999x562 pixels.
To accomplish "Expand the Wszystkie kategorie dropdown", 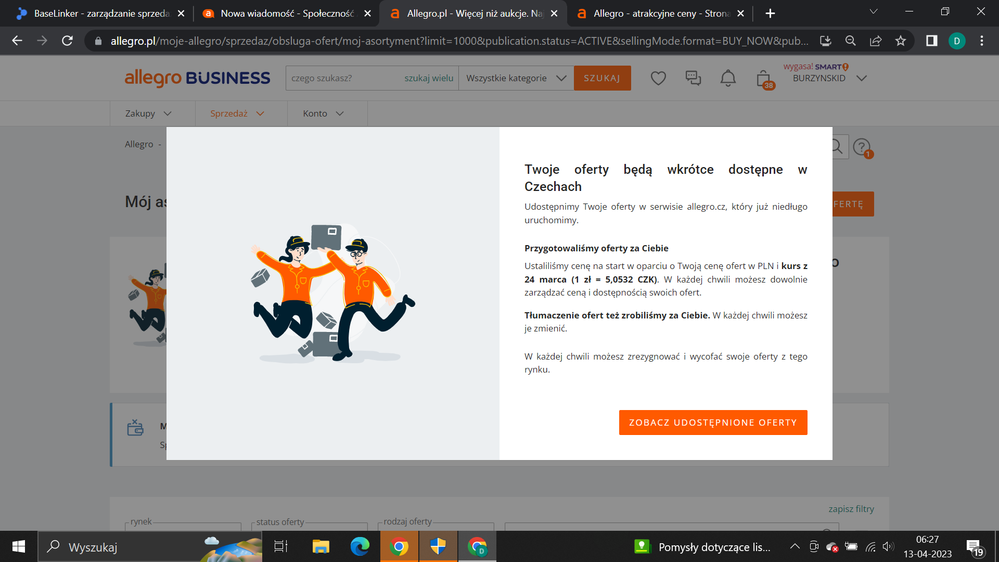I will pos(516,78).
